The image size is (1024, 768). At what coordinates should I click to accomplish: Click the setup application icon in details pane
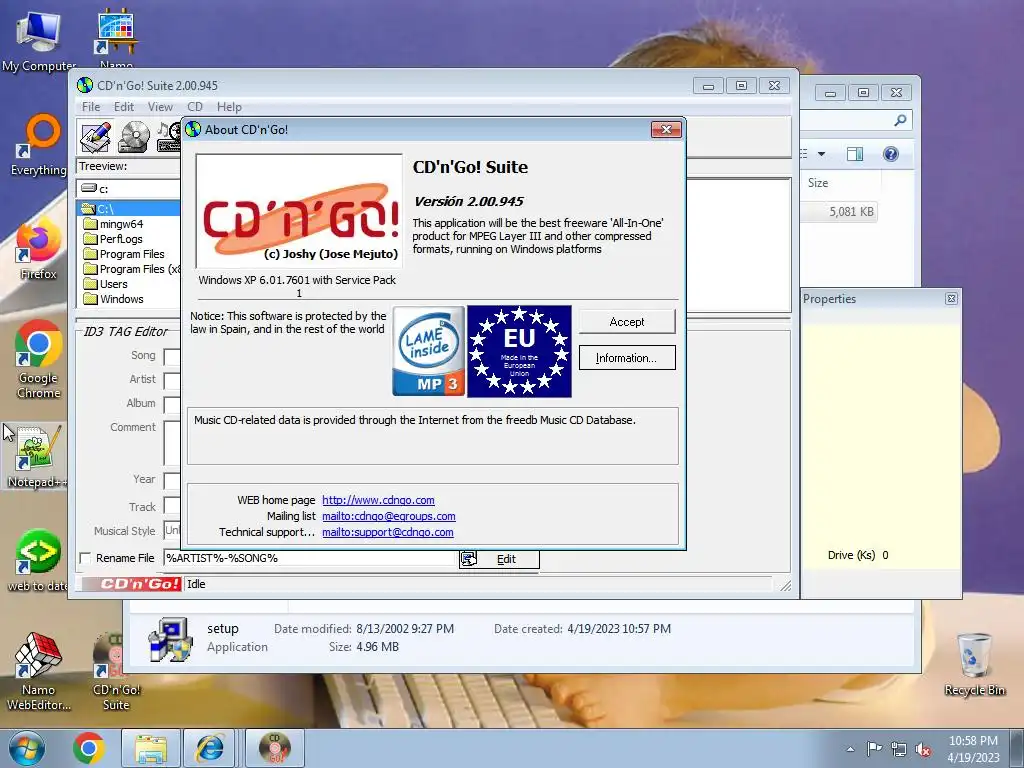[x=171, y=639]
